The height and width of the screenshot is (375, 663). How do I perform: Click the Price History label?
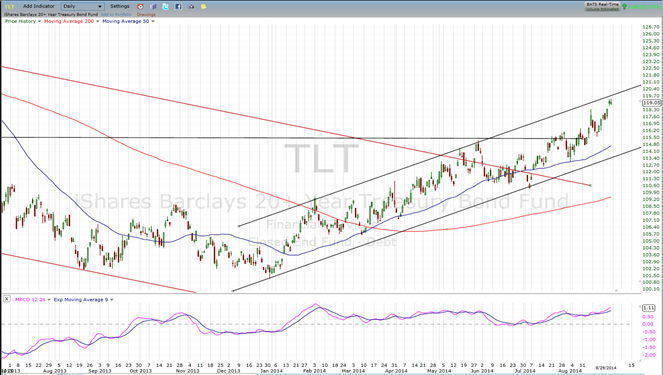[20, 21]
